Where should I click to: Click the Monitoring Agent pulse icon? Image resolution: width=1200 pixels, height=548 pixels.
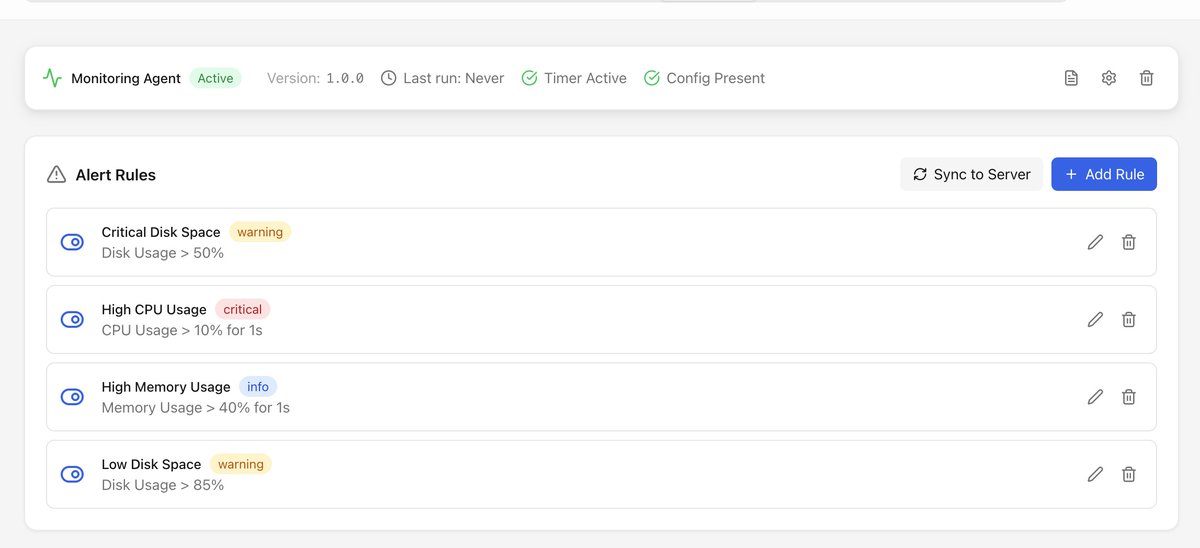[52, 78]
